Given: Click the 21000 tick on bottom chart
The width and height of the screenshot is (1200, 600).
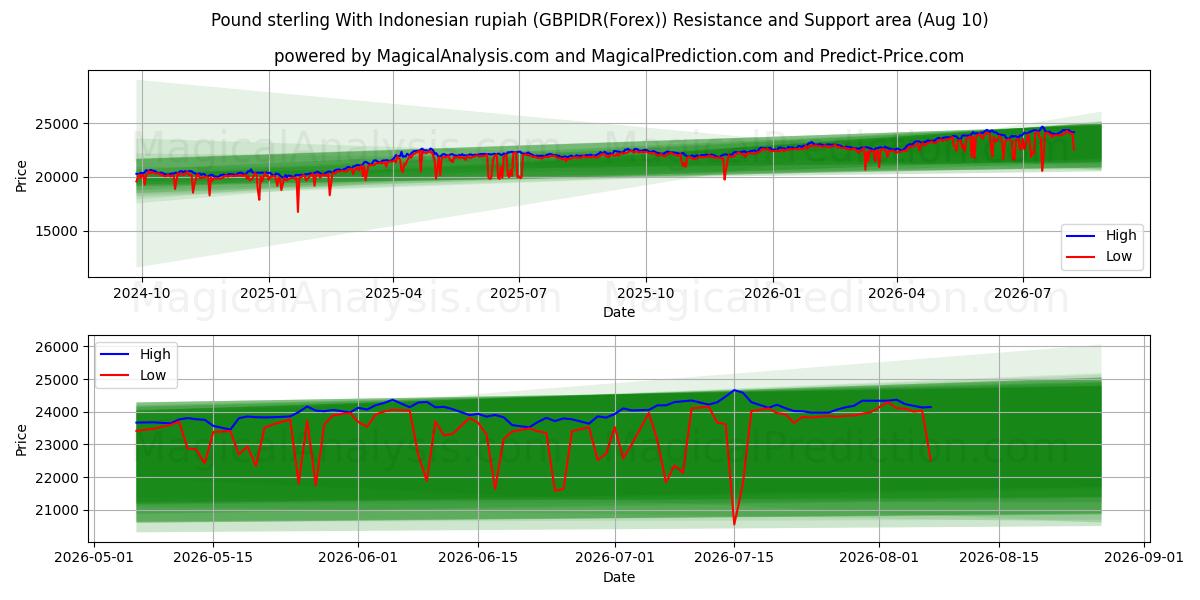Looking at the screenshot, I should [x=59, y=510].
